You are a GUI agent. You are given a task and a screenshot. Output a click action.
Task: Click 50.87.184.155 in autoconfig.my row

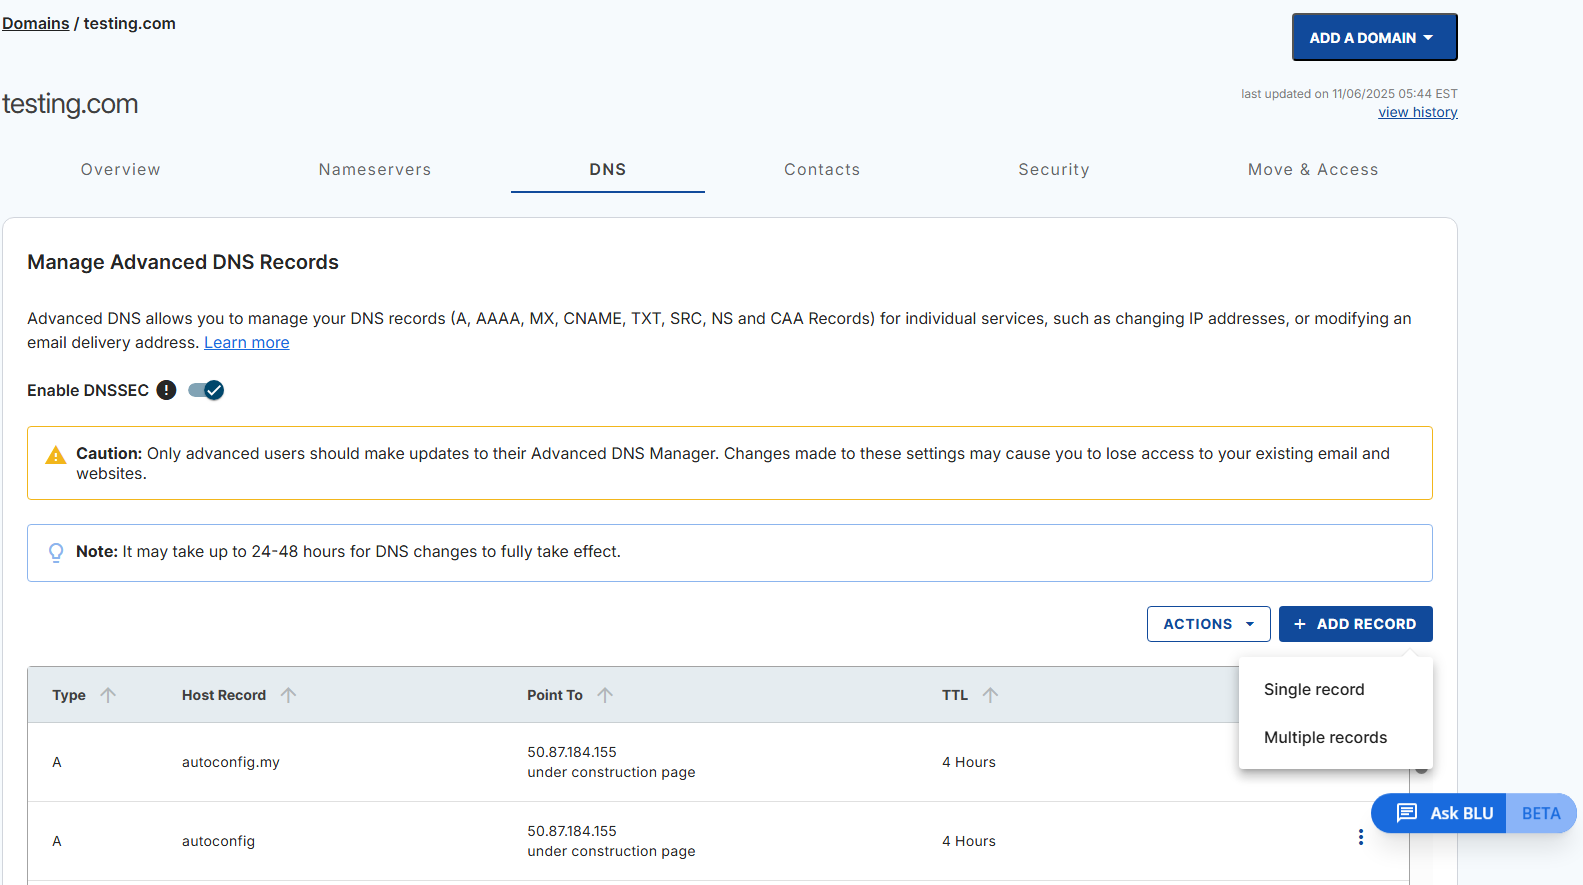pyautogui.click(x=572, y=752)
